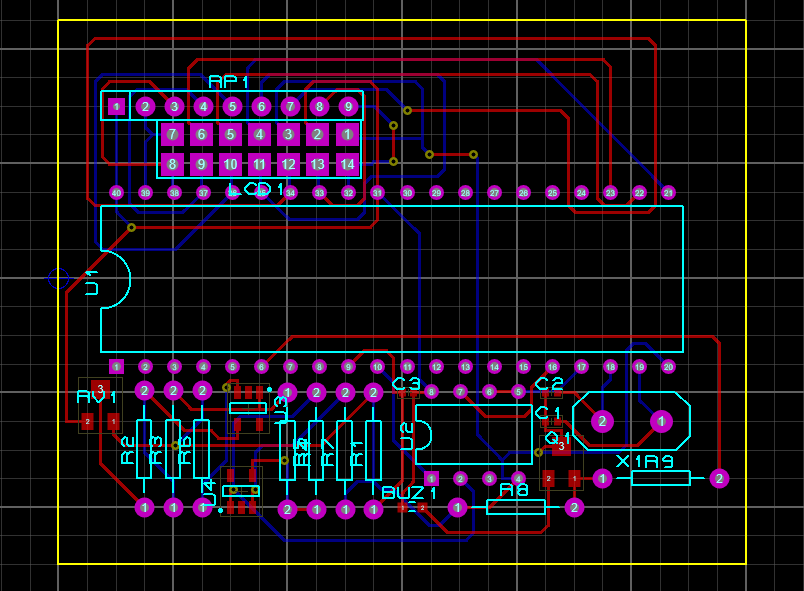The height and width of the screenshot is (591, 804).
Task: Select RP1 pad 5
Action: [232, 107]
